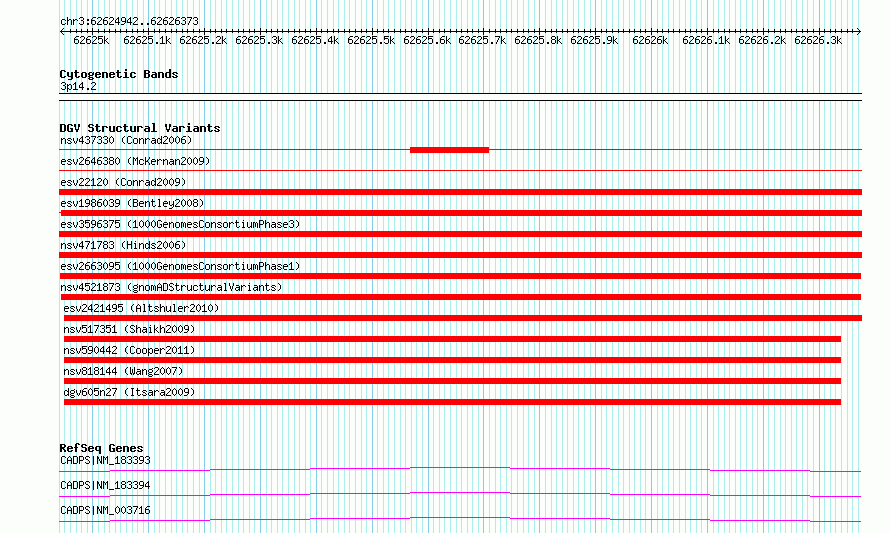Click the CADPS|NM_003716 gene label
The image size is (890, 533).
click(105, 510)
